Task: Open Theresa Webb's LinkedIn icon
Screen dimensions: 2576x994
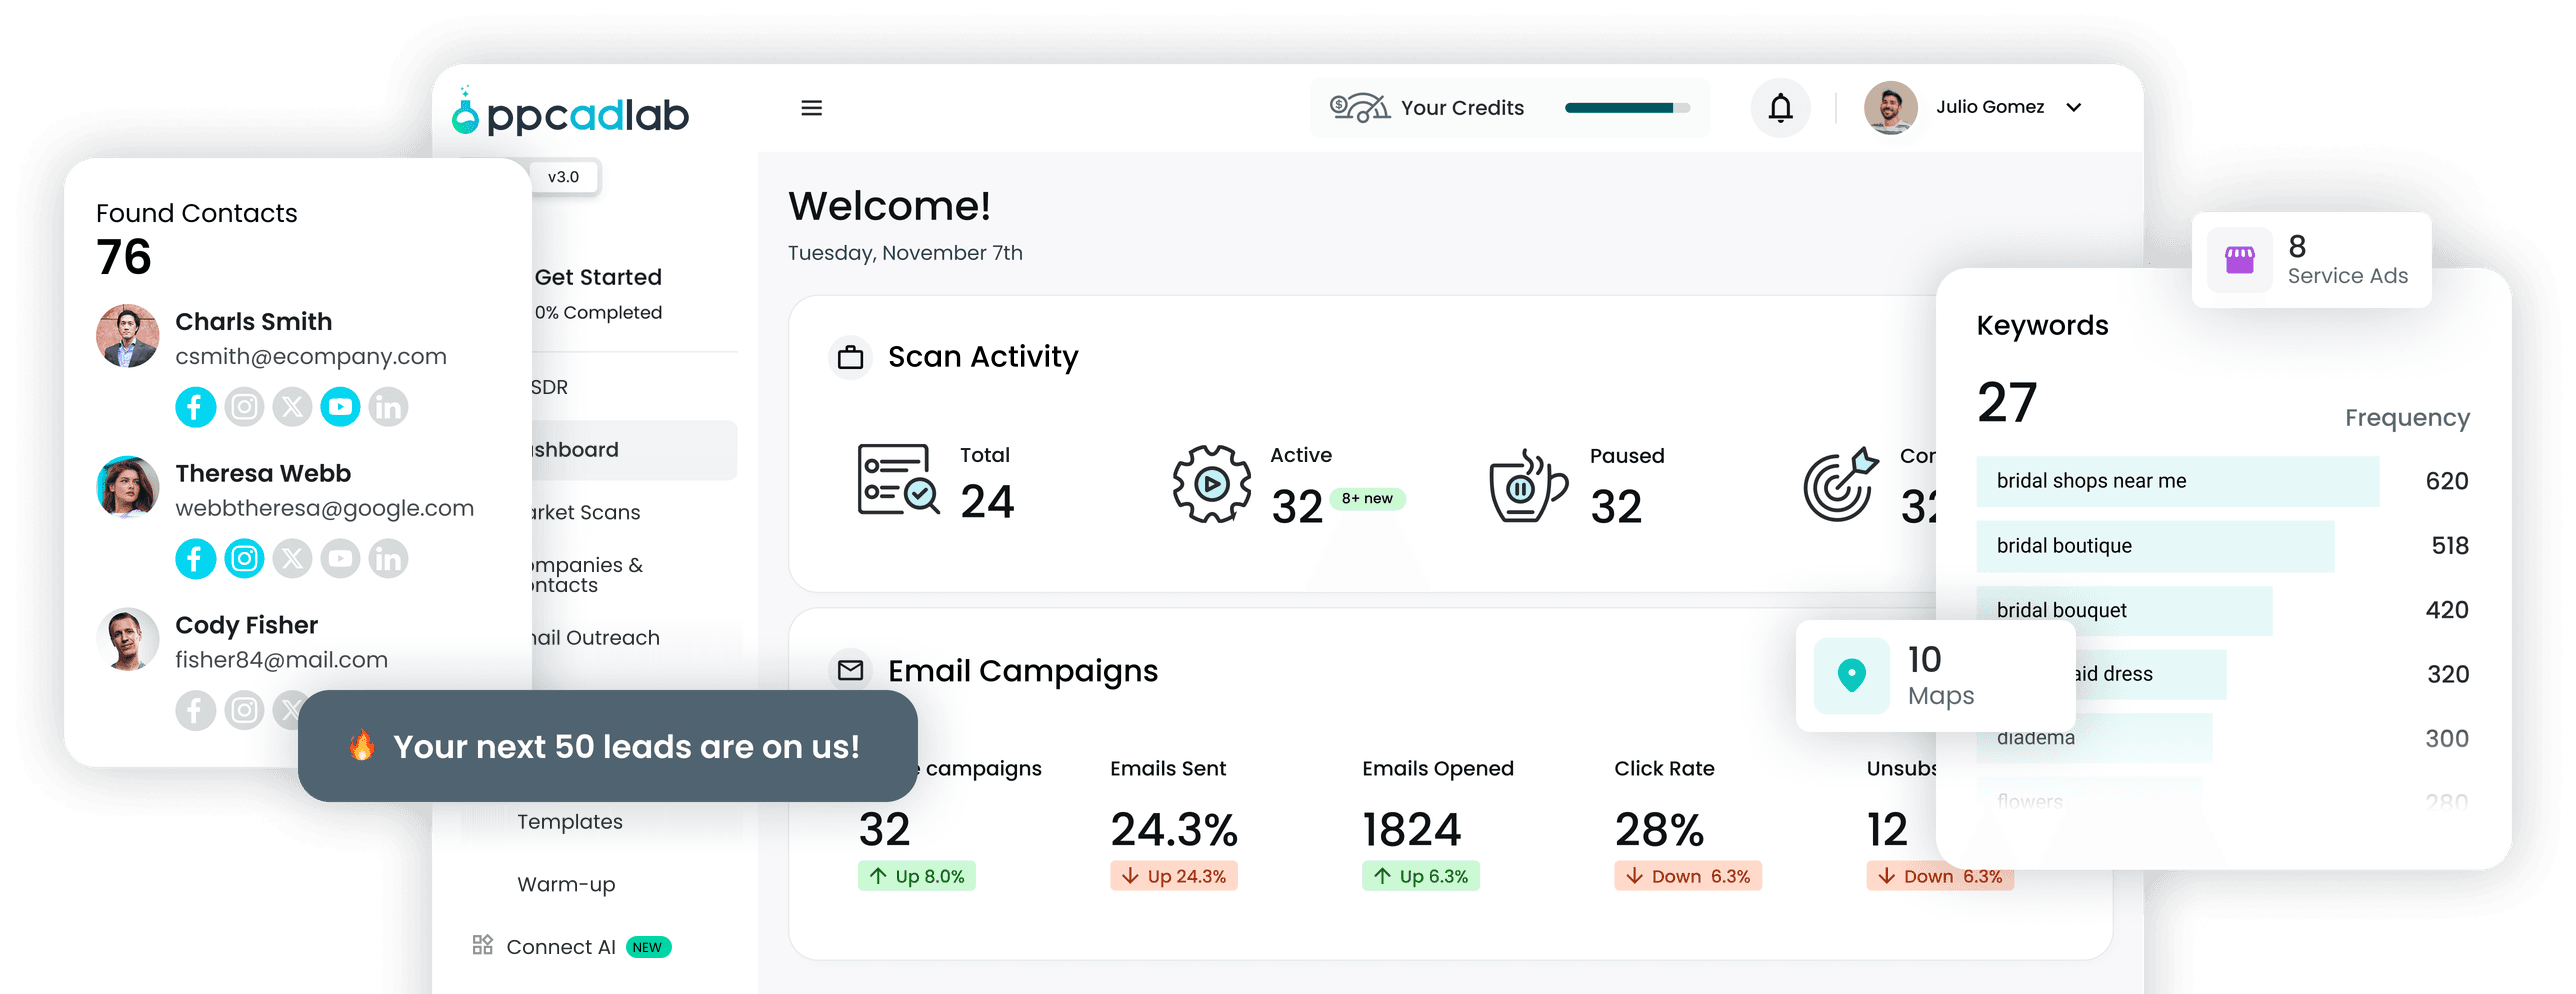Action: coord(388,558)
